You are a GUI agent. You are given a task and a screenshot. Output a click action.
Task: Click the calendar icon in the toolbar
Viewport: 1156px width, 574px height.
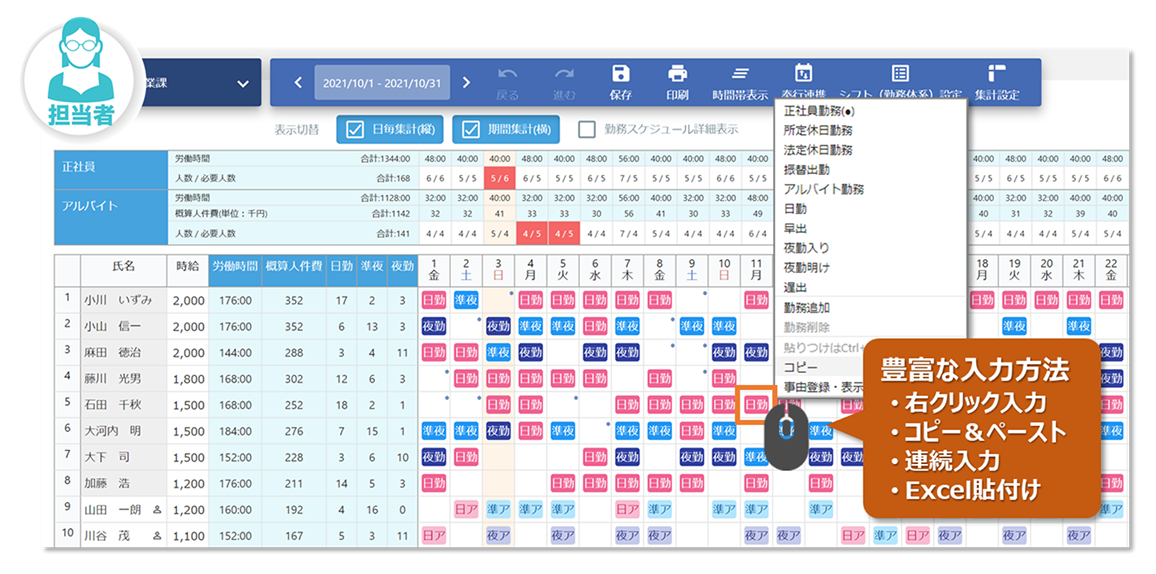(x=803, y=73)
